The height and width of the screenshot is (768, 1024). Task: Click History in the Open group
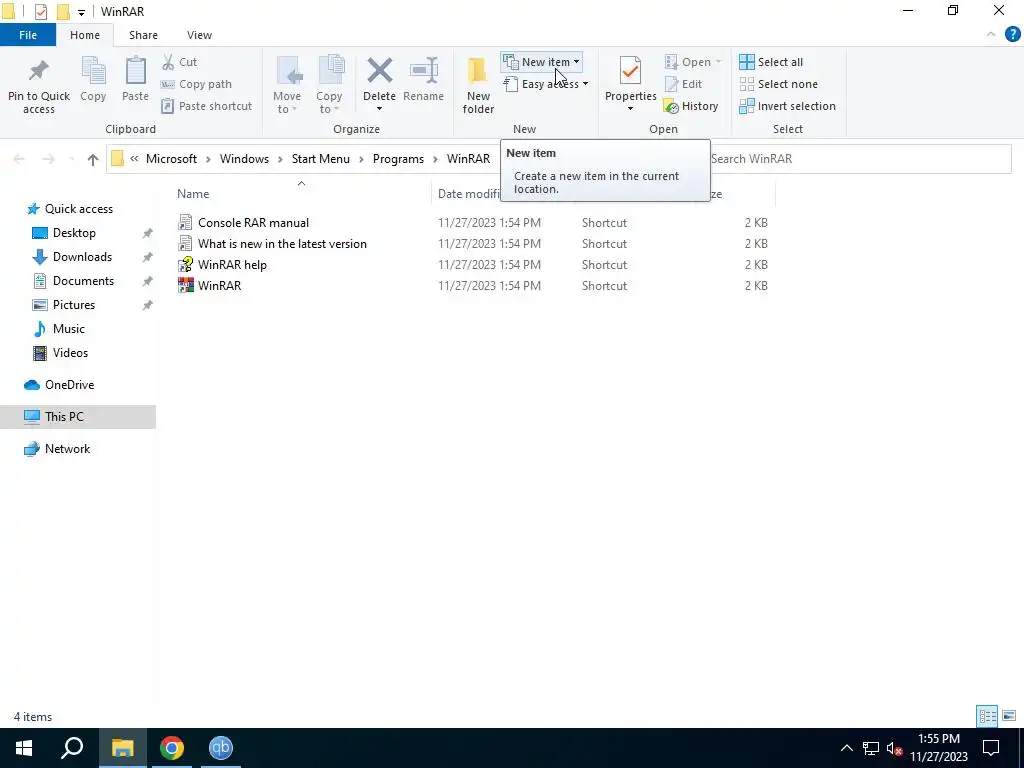[691, 106]
